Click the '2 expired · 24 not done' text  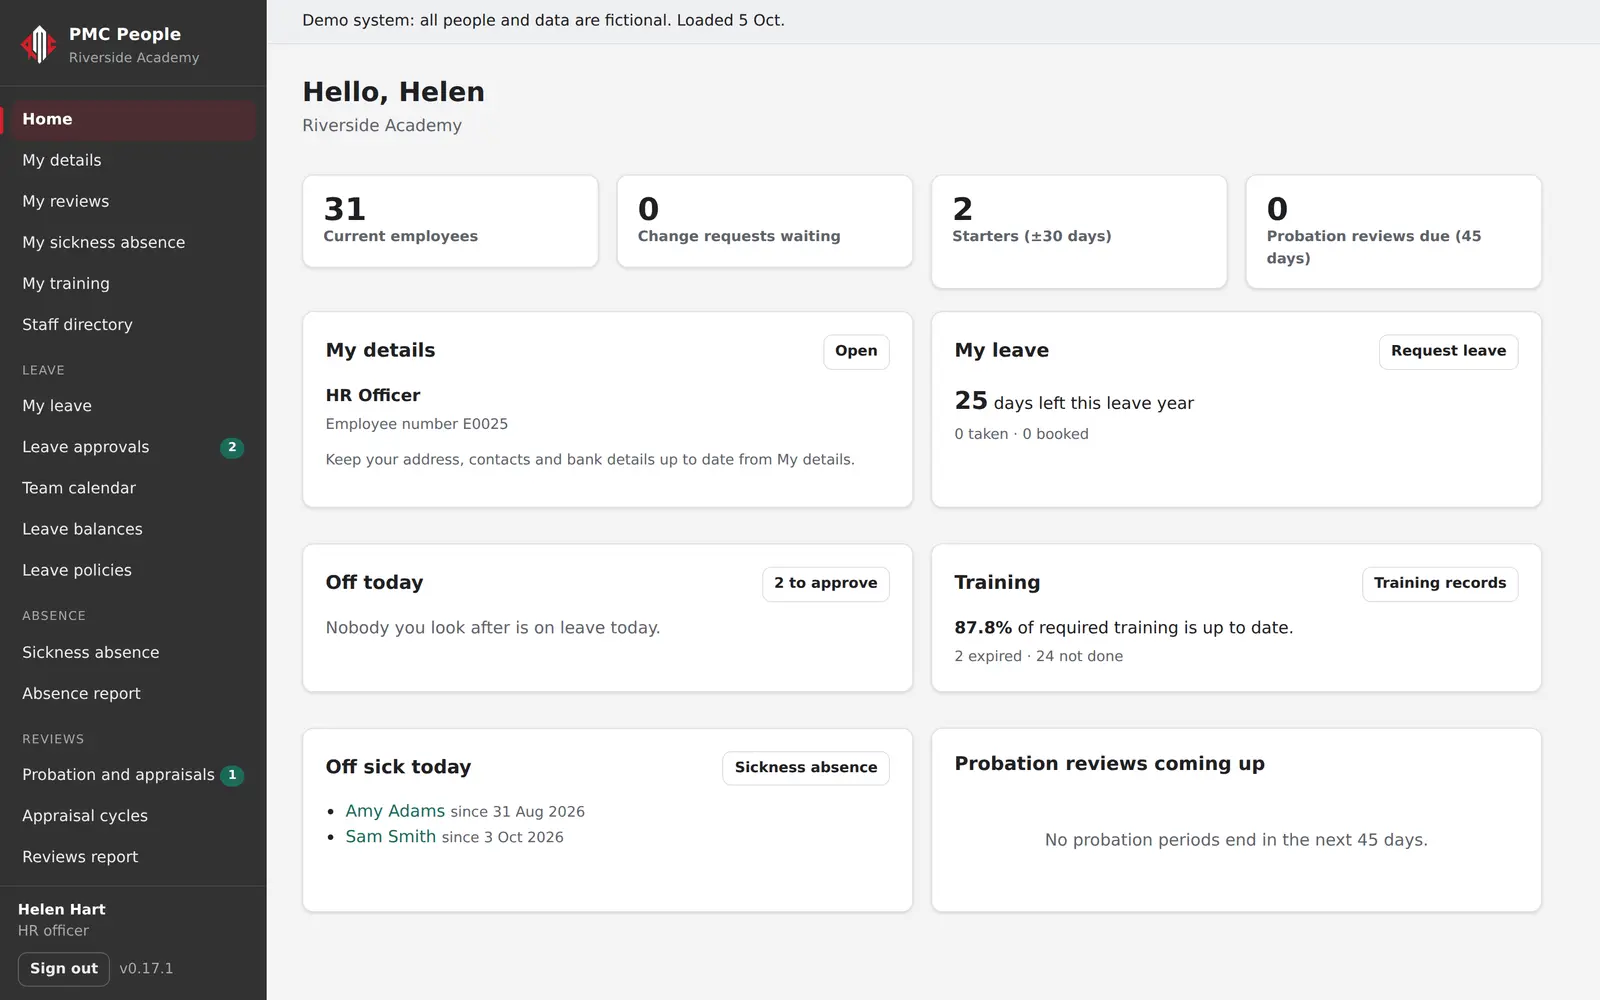point(1038,656)
